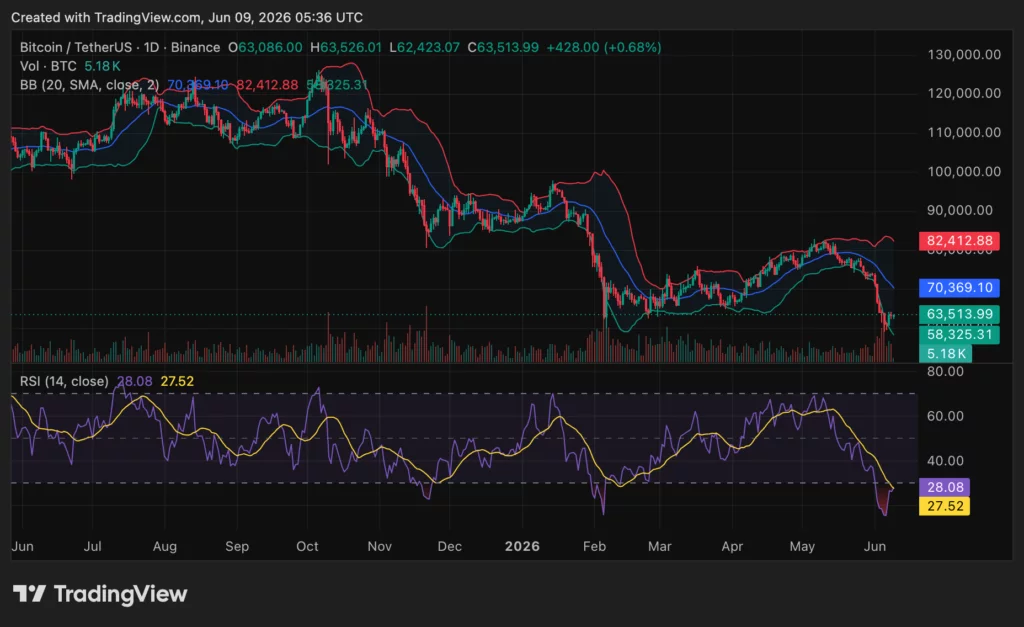Click the Nov label on time axis
Image resolution: width=1024 pixels, height=627 pixels.
[379, 546]
